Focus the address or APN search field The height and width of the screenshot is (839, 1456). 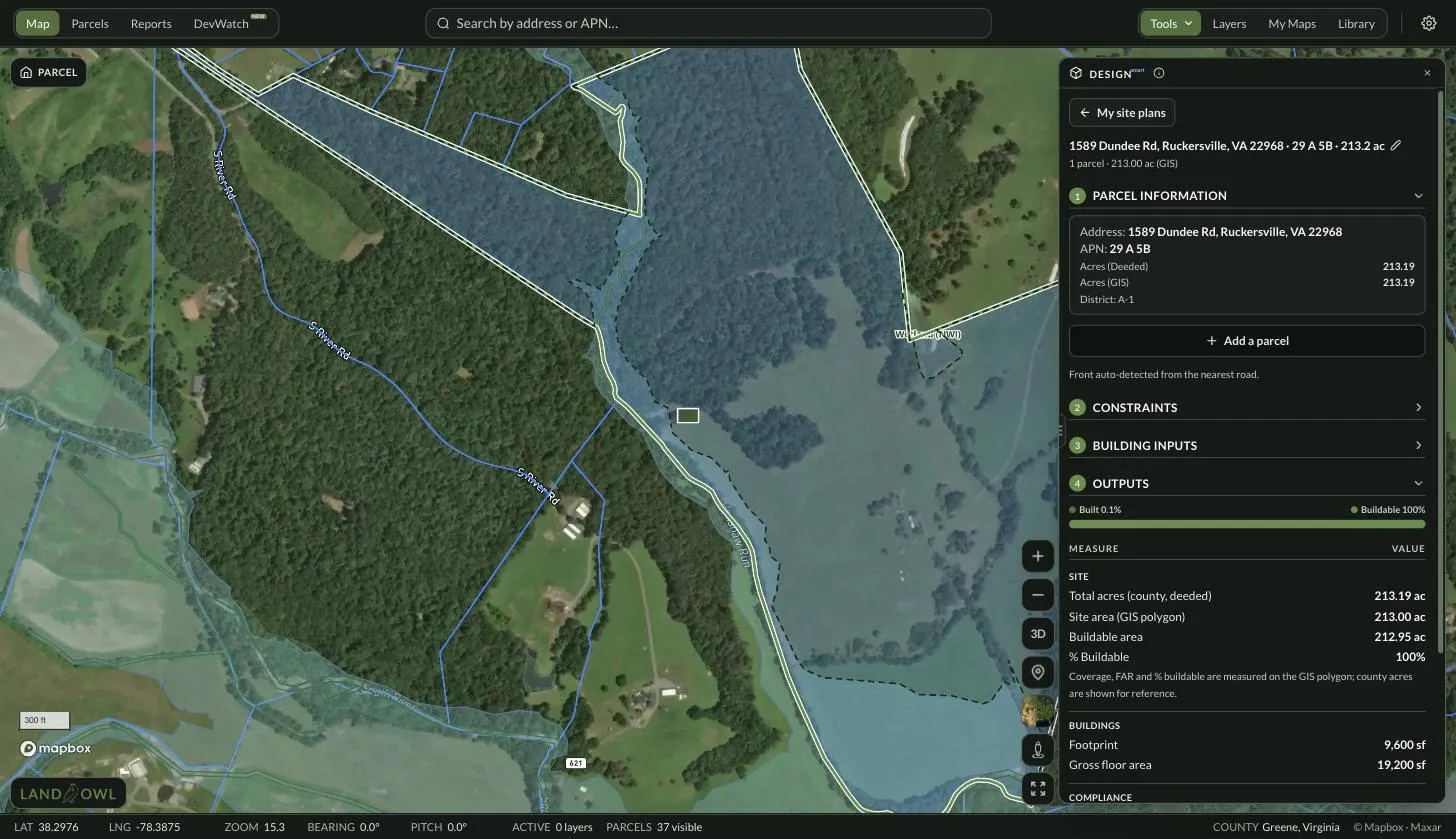click(708, 23)
